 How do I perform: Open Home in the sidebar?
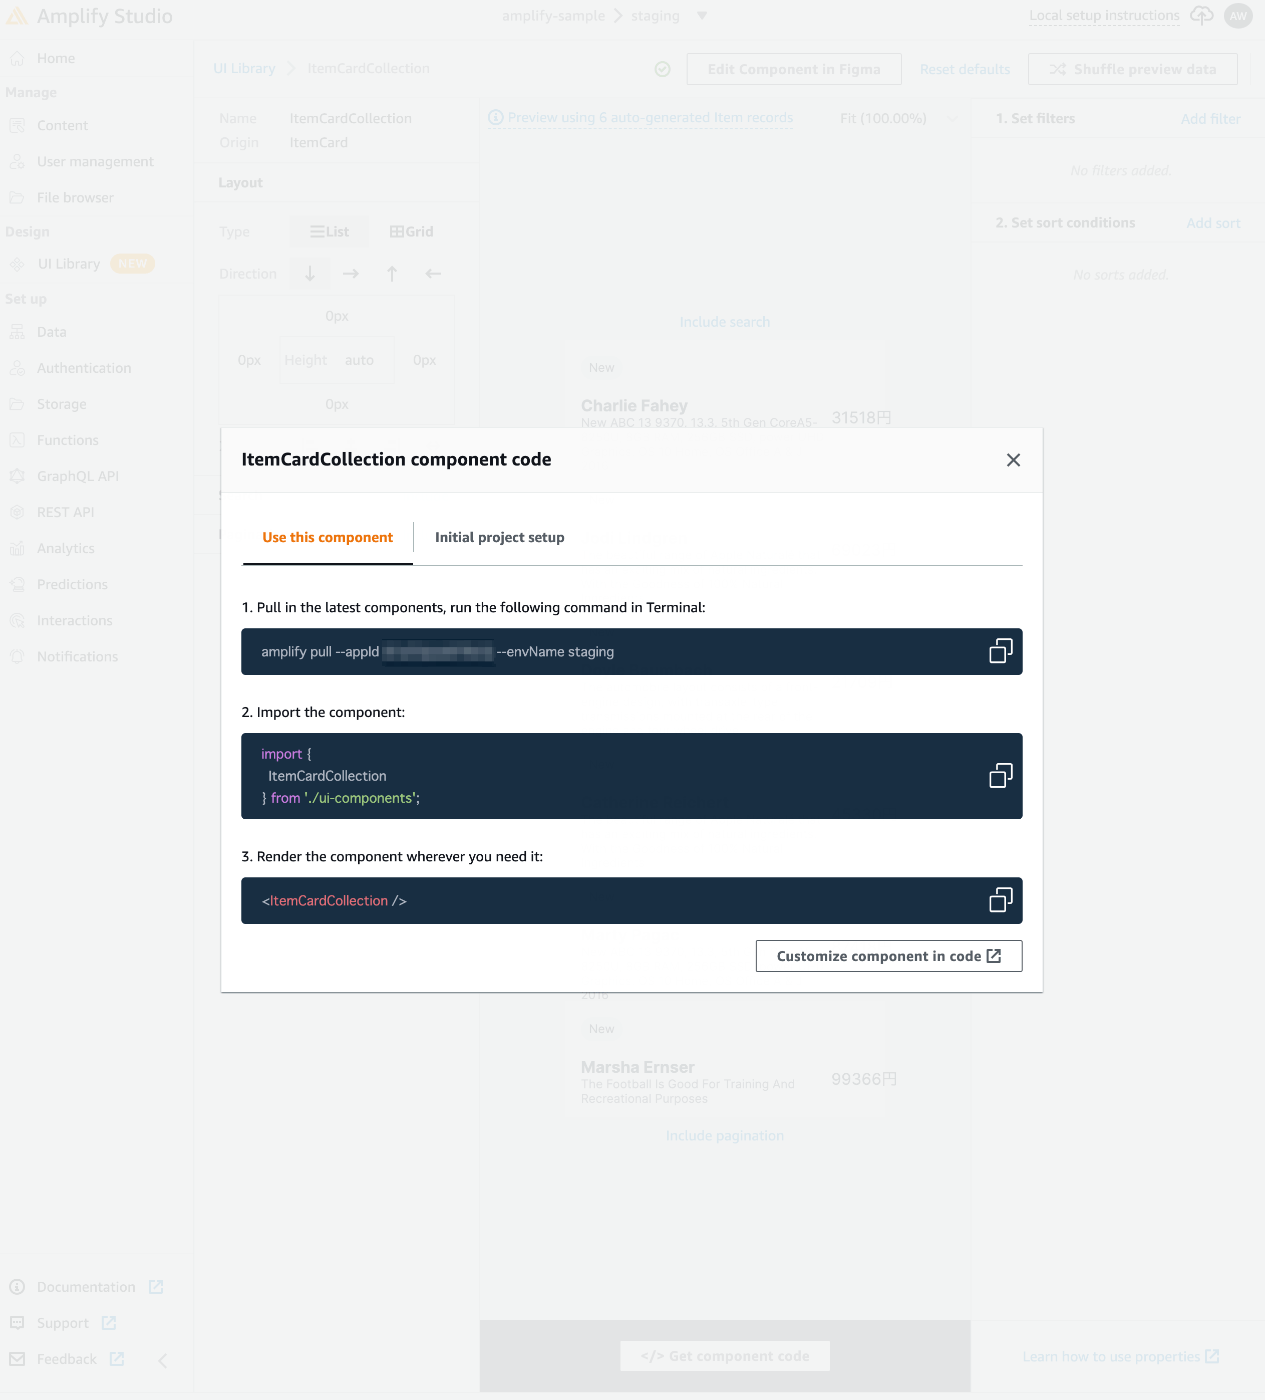[x=56, y=59]
